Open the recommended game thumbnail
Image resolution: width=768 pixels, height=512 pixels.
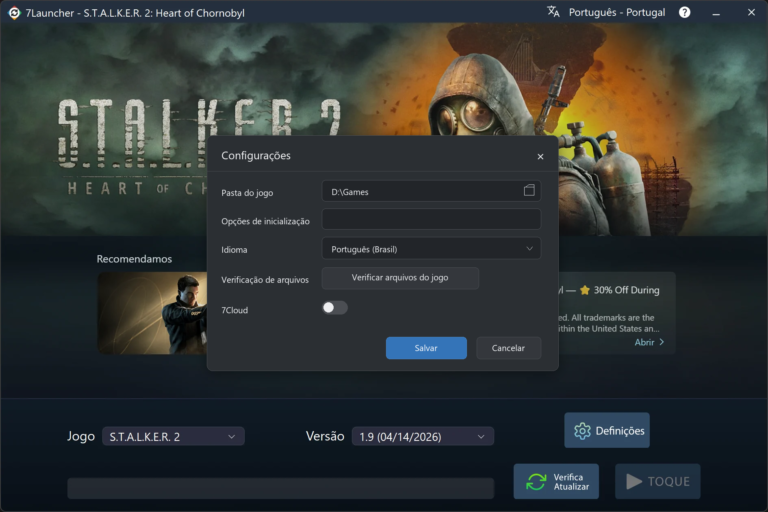[152, 313]
